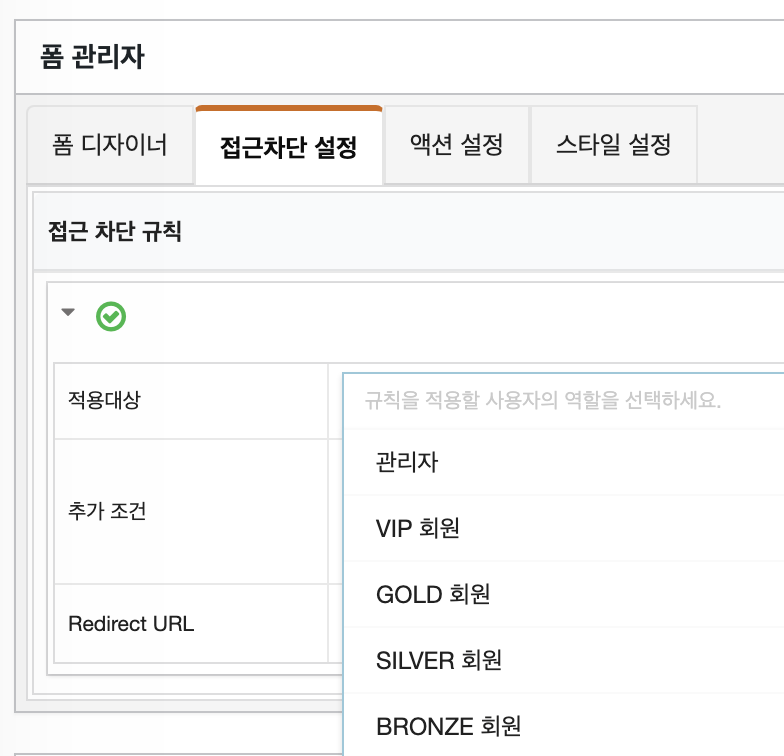Viewport: 784px width, 756px height.
Task: Click the blank tab strip area after 스타일 설정
Action: (741, 145)
